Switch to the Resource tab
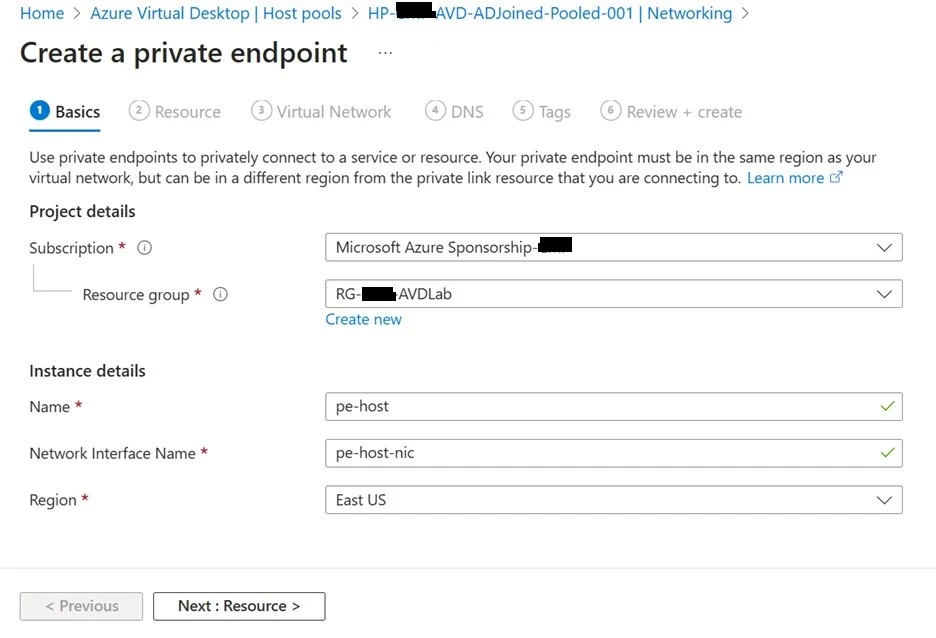The width and height of the screenshot is (936, 638). point(176,112)
